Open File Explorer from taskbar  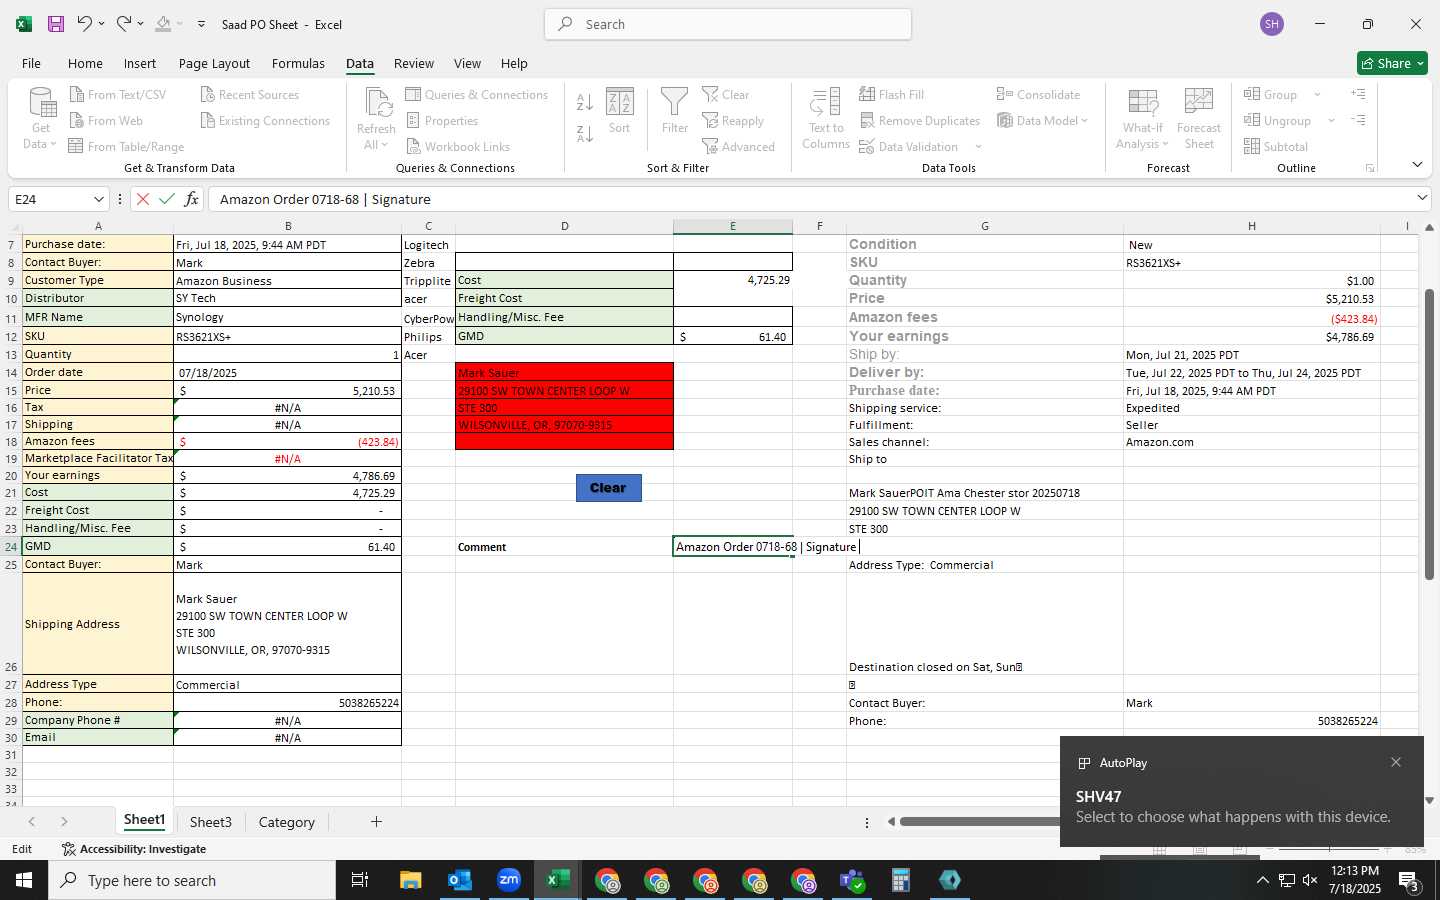pyautogui.click(x=411, y=880)
